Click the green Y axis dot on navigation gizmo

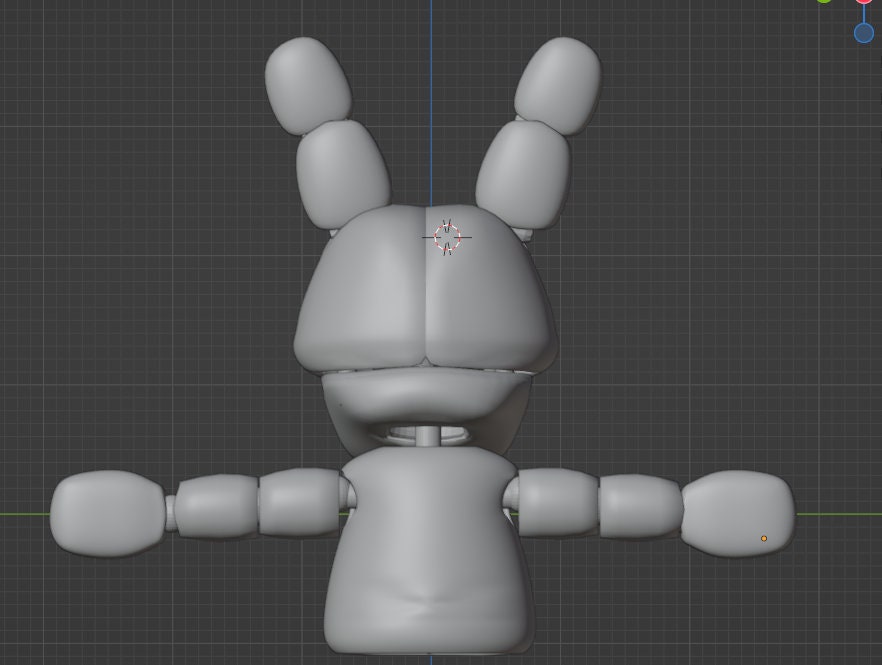tap(824, 2)
